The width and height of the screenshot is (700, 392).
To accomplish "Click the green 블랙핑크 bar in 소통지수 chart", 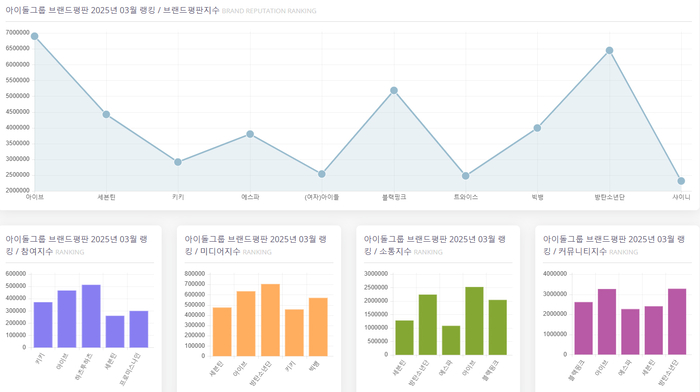I will pos(498,327).
